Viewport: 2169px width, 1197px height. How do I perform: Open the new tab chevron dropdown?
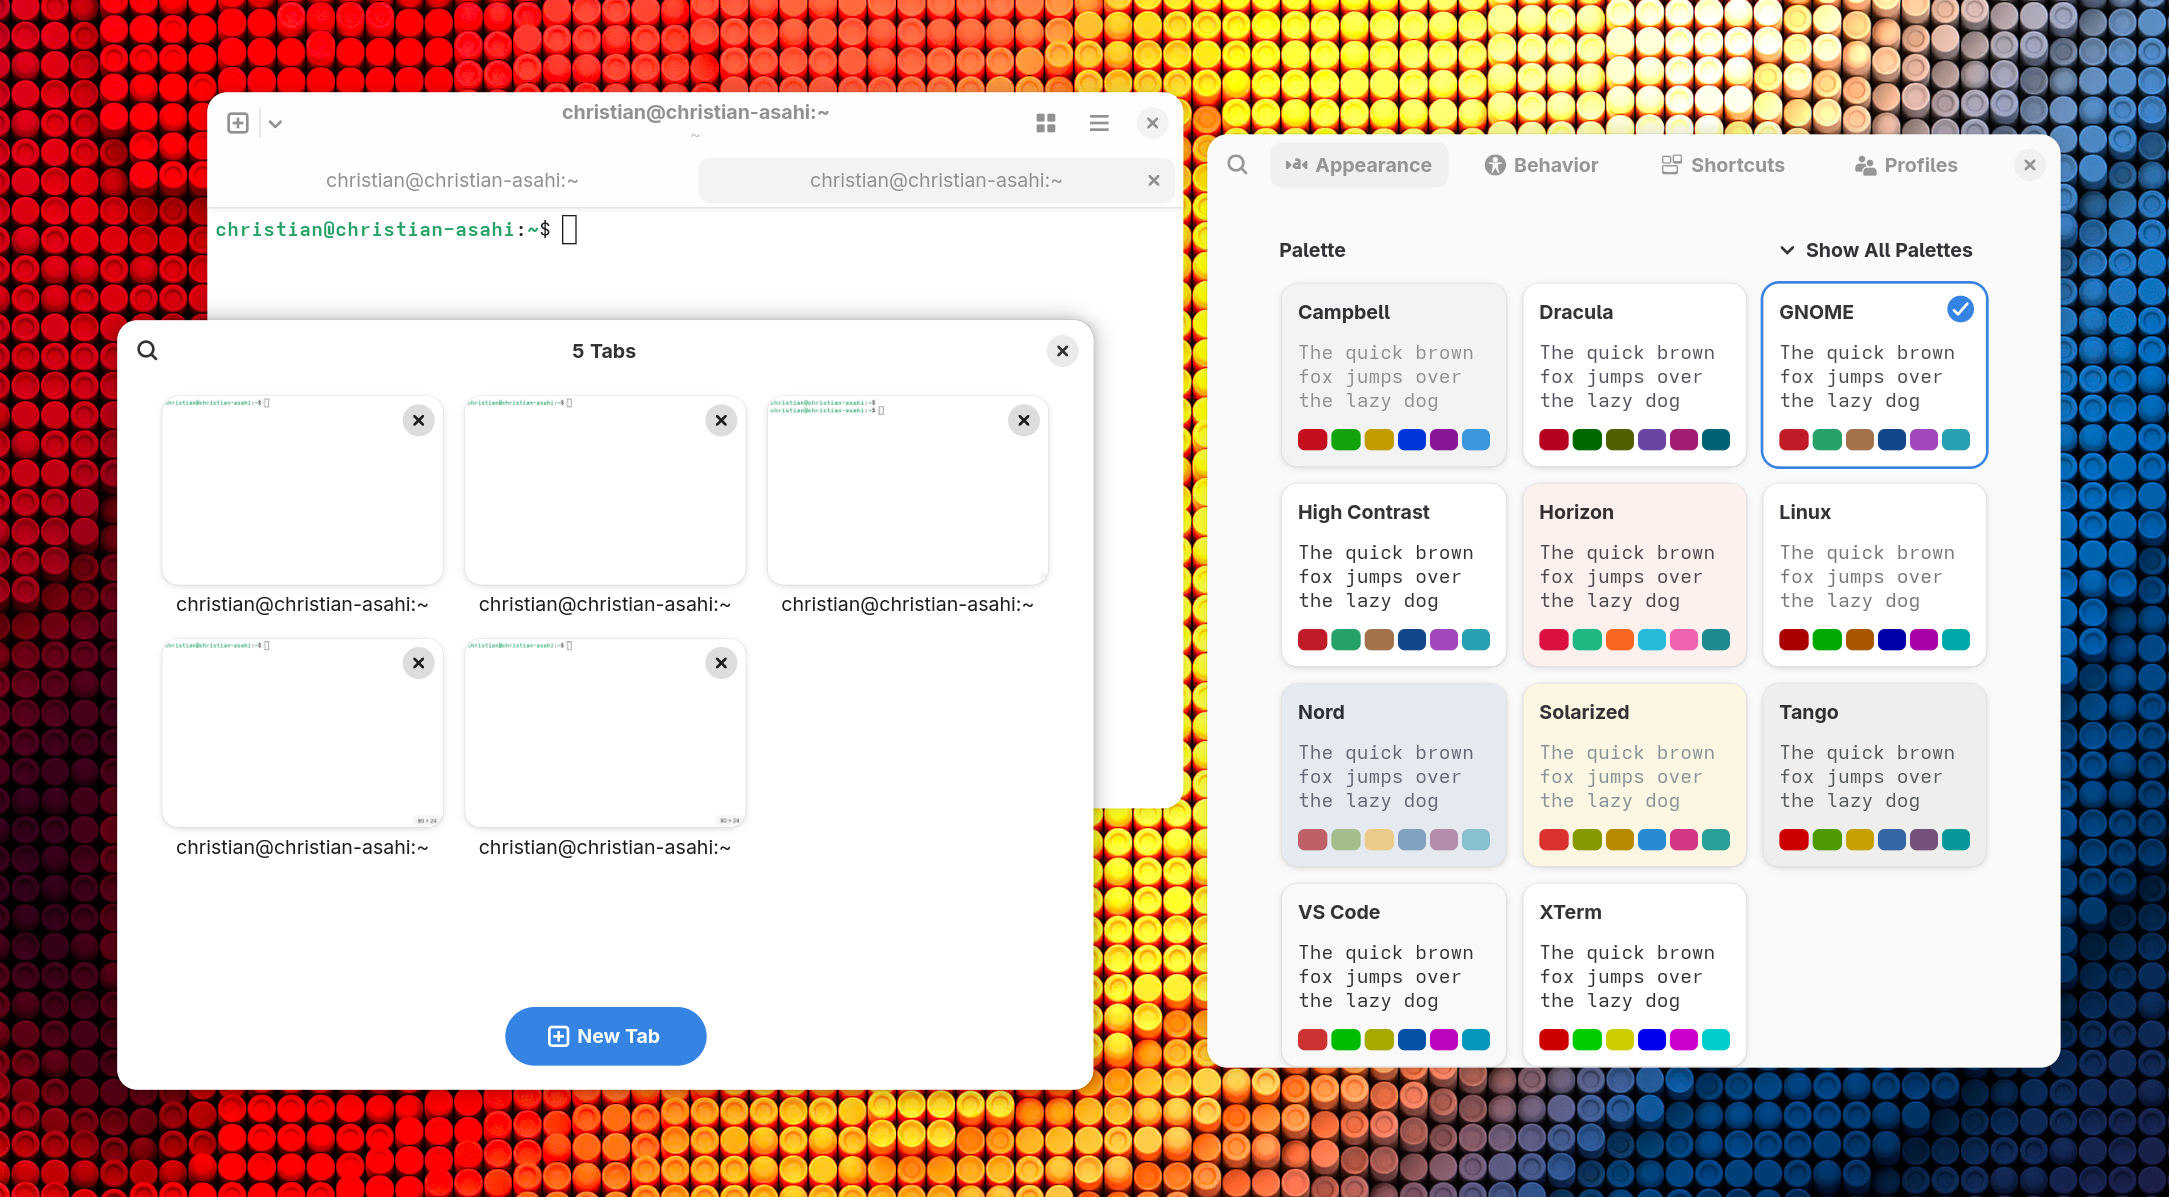click(276, 122)
